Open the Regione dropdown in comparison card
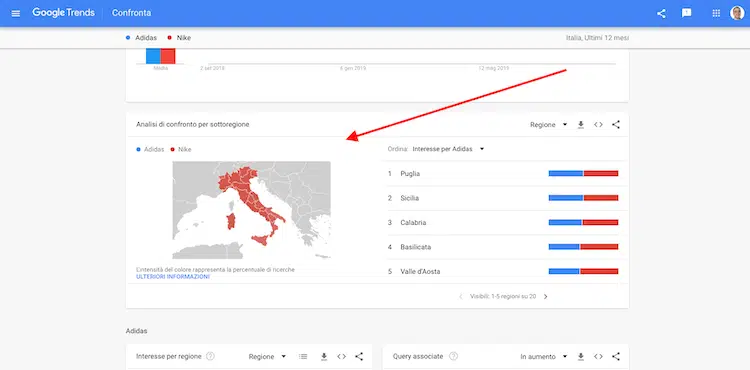Screen dimensions: 750x370 click(x=548, y=125)
